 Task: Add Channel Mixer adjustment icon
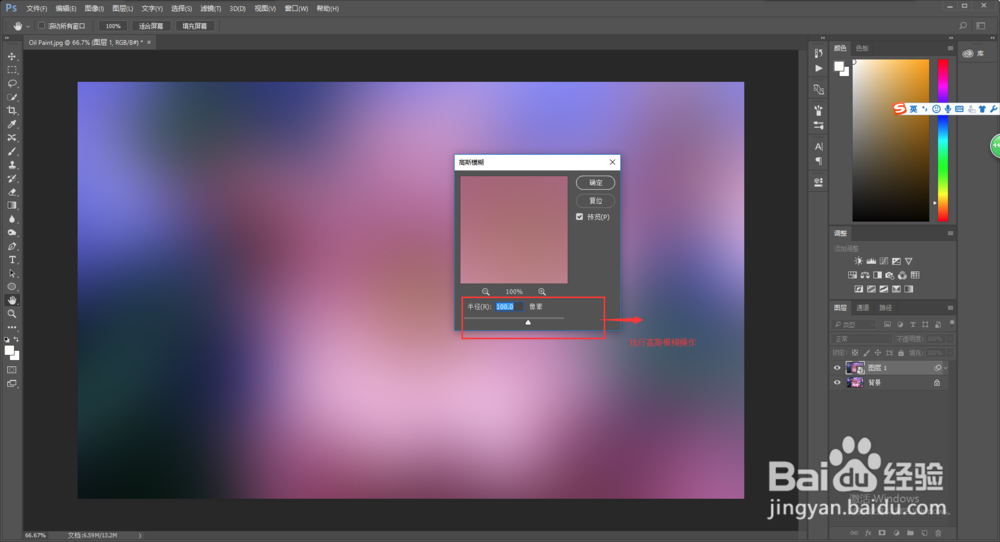pos(902,275)
